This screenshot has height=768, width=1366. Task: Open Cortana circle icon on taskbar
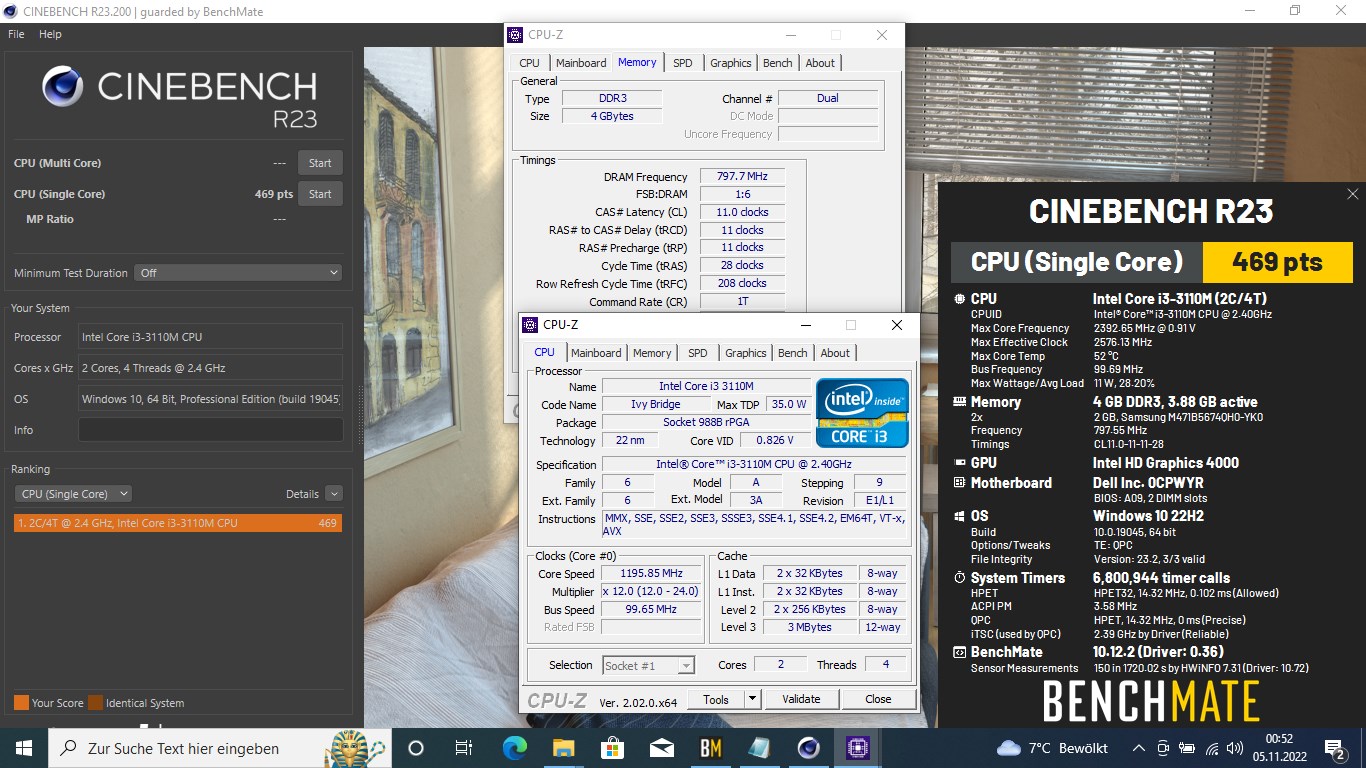pos(416,748)
